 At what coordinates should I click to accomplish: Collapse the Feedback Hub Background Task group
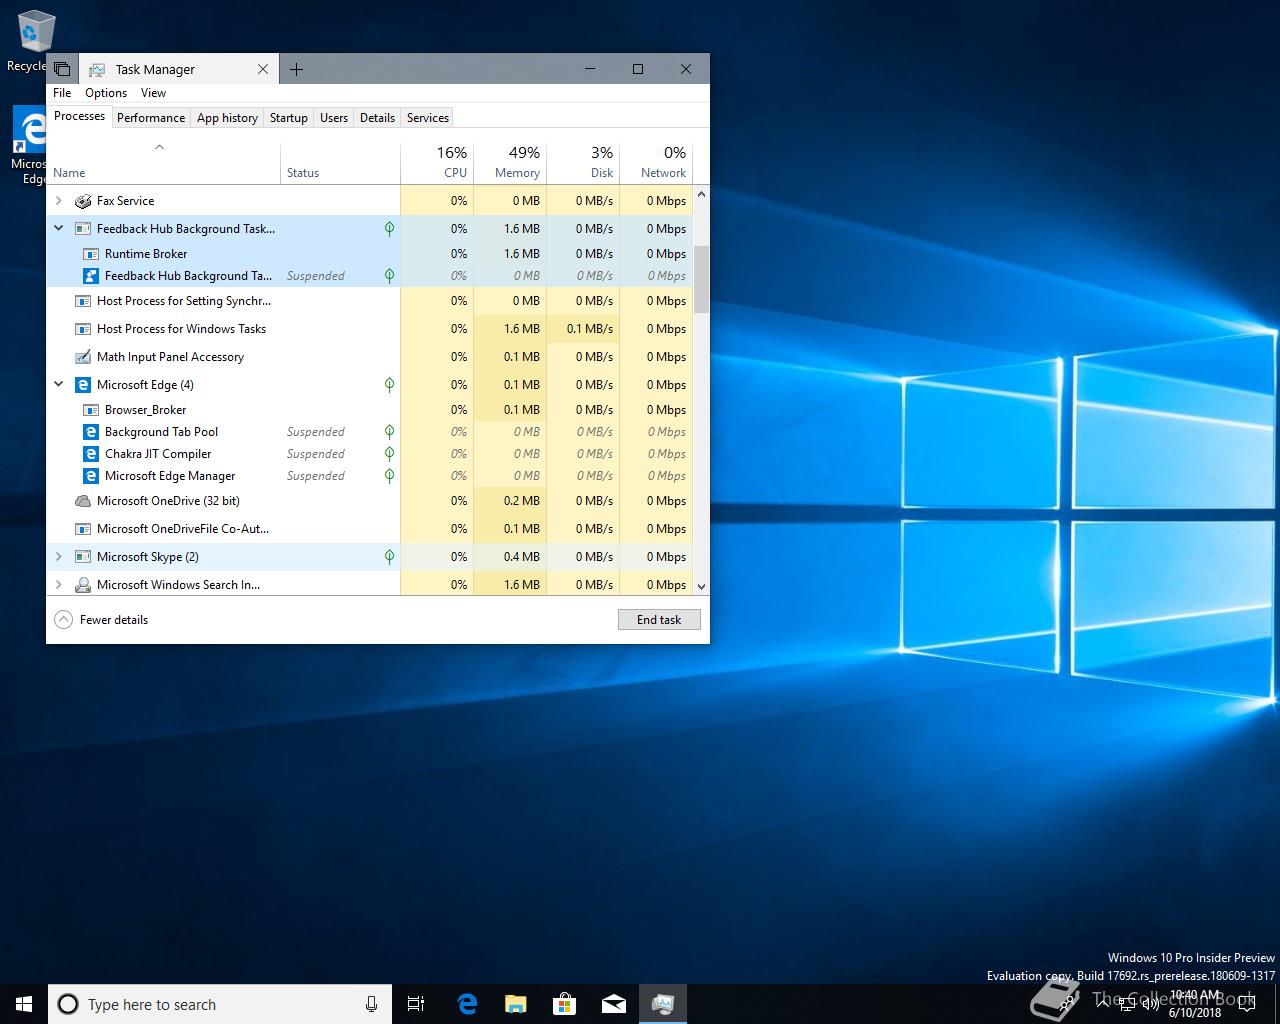point(59,229)
